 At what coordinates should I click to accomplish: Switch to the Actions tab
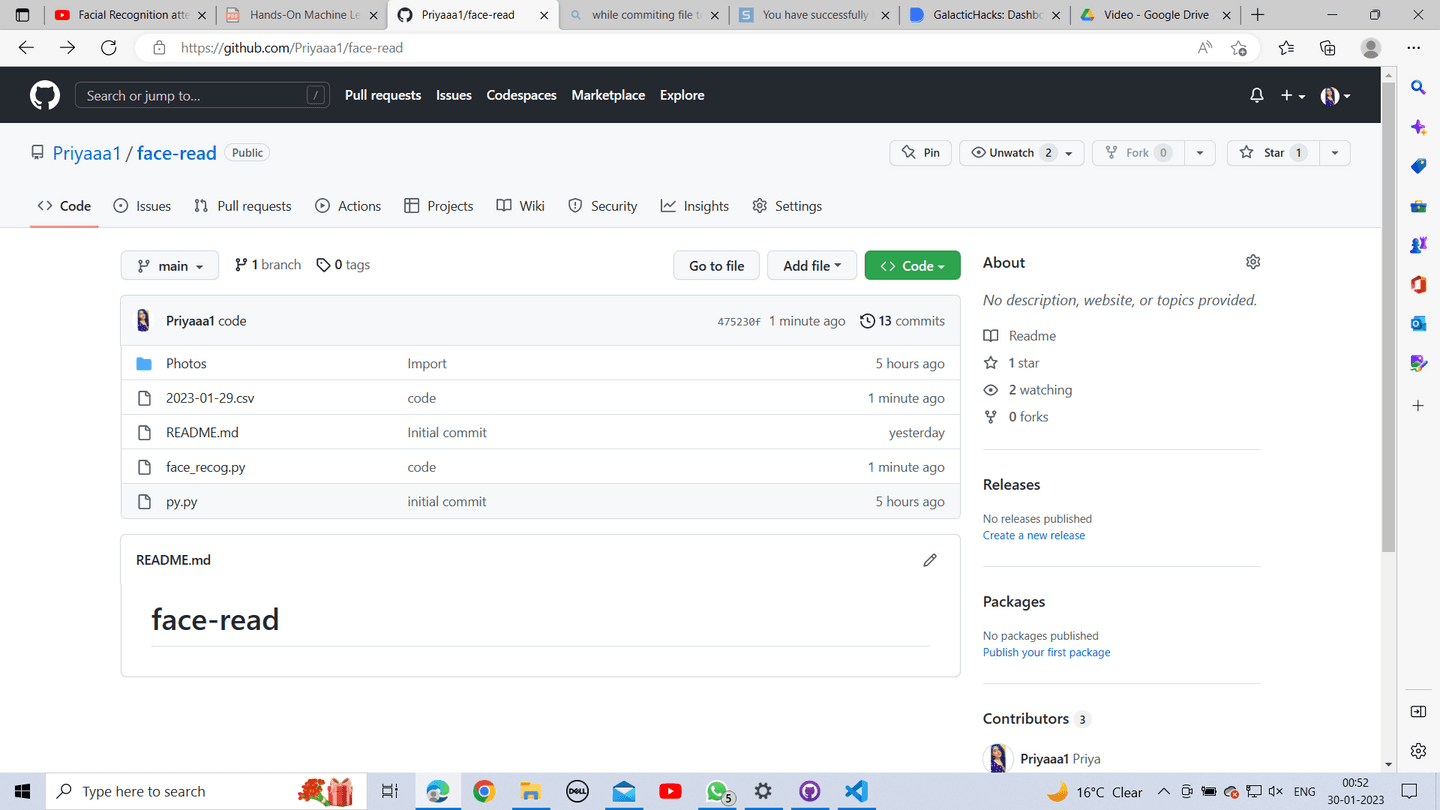[x=348, y=206]
